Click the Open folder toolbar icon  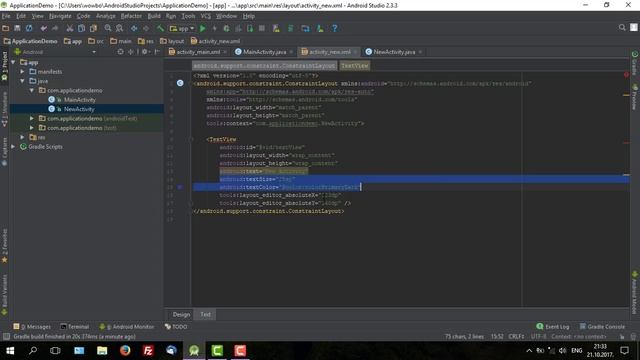6,28
